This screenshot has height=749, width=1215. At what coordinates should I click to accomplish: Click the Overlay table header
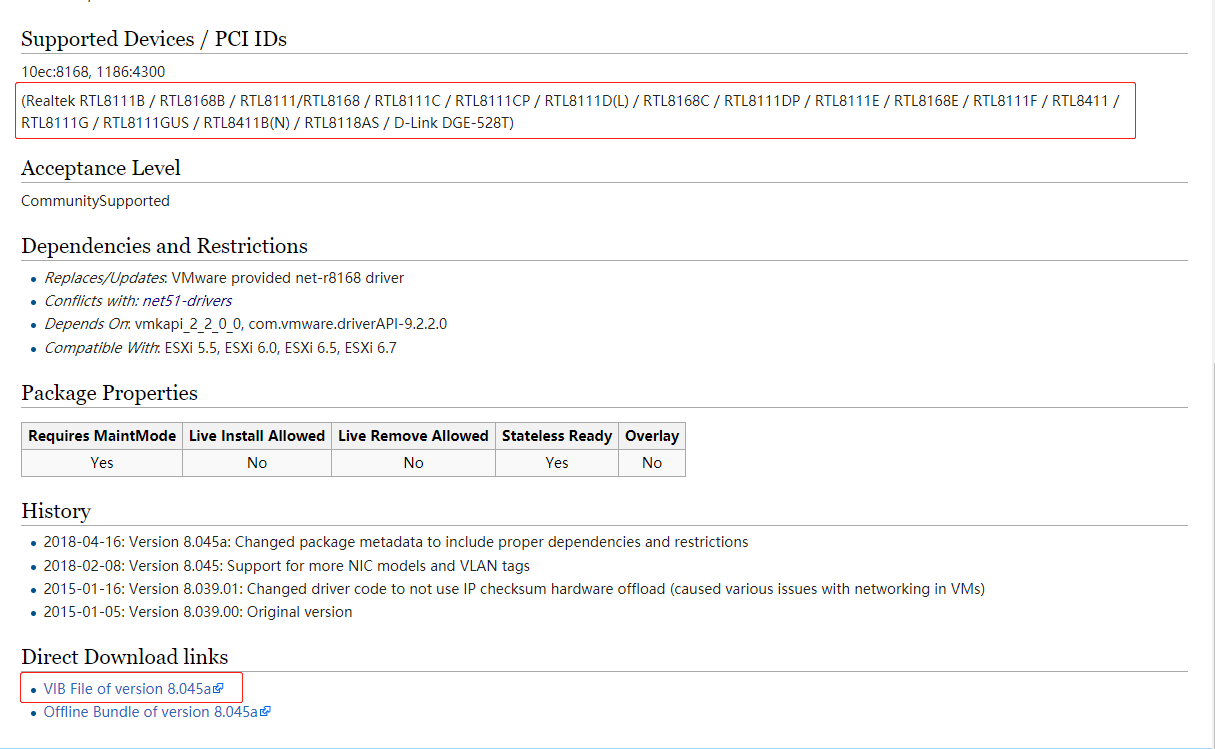tap(652, 436)
